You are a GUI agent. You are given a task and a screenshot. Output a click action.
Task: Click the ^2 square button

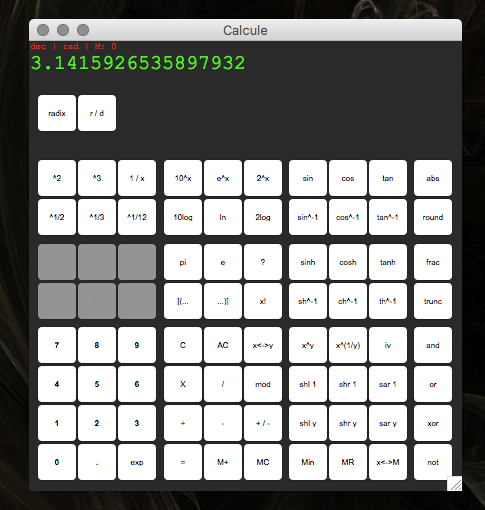pyautogui.click(x=57, y=178)
